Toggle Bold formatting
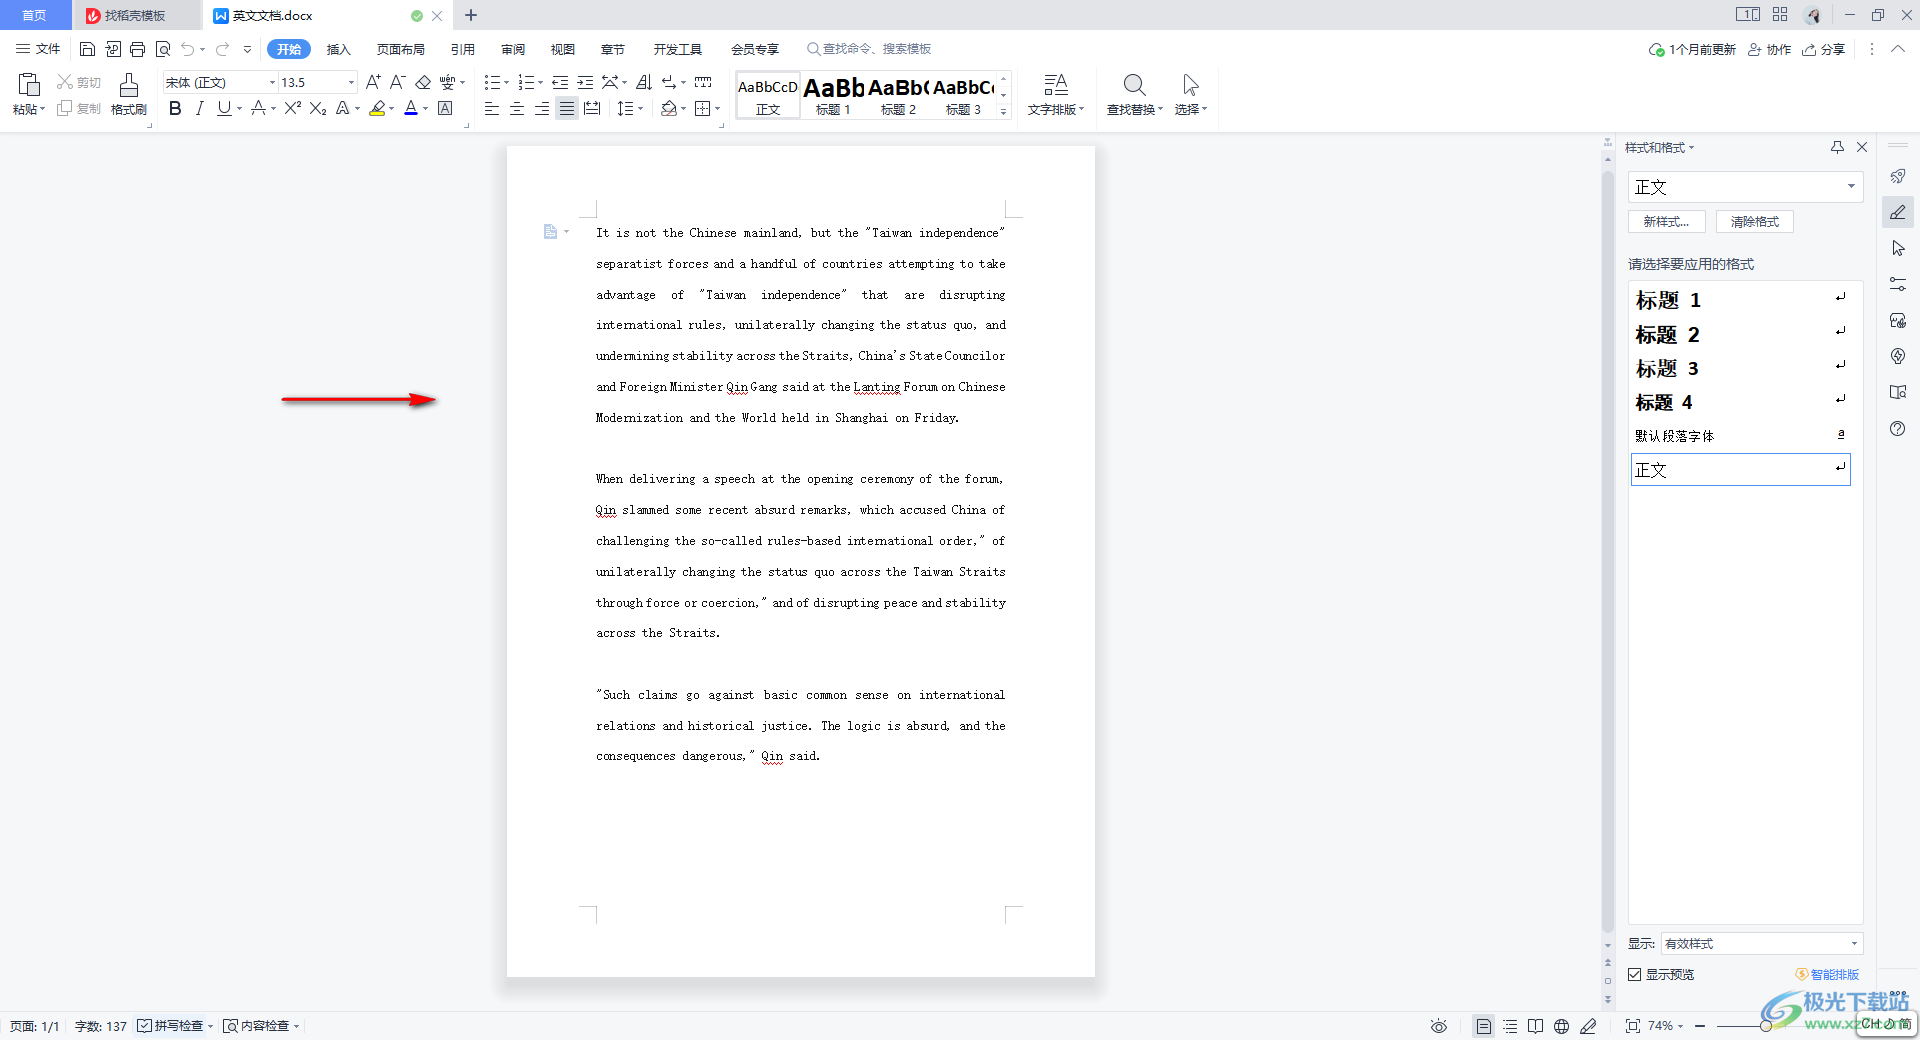This screenshot has width=1920, height=1040. (x=175, y=108)
